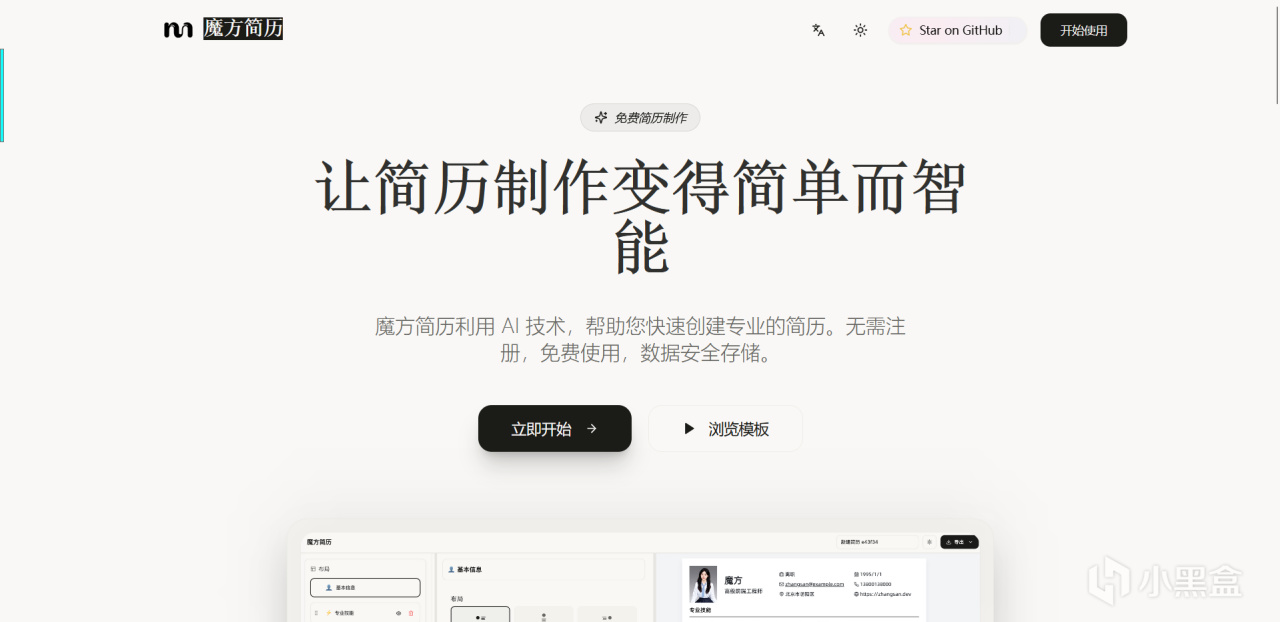This screenshot has height=622, width=1280.
Task: Open the Star on GitHub link
Action: pyautogui.click(x=957, y=30)
